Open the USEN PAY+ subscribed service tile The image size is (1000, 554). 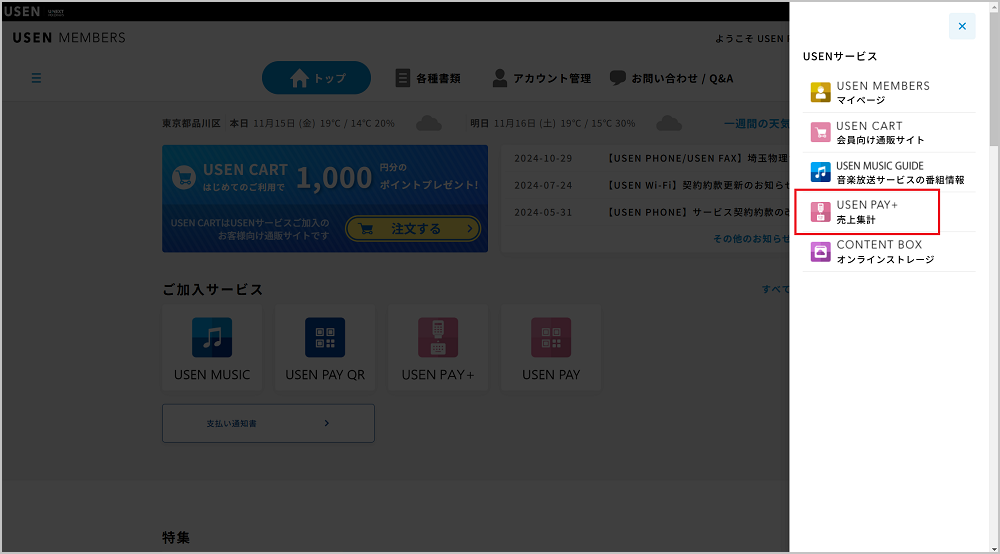(x=438, y=347)
